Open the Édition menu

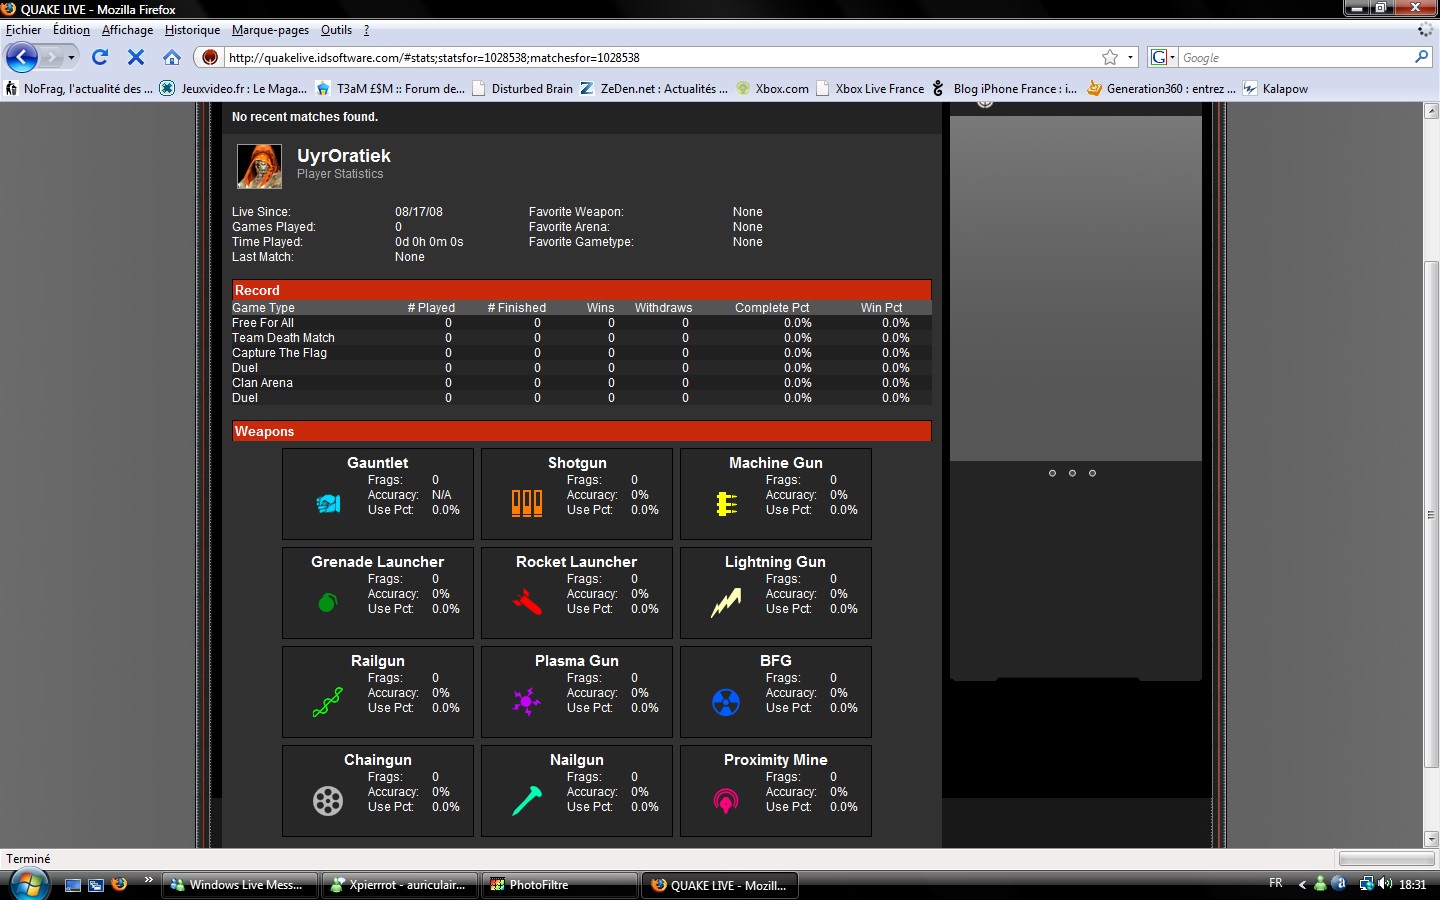71,30
